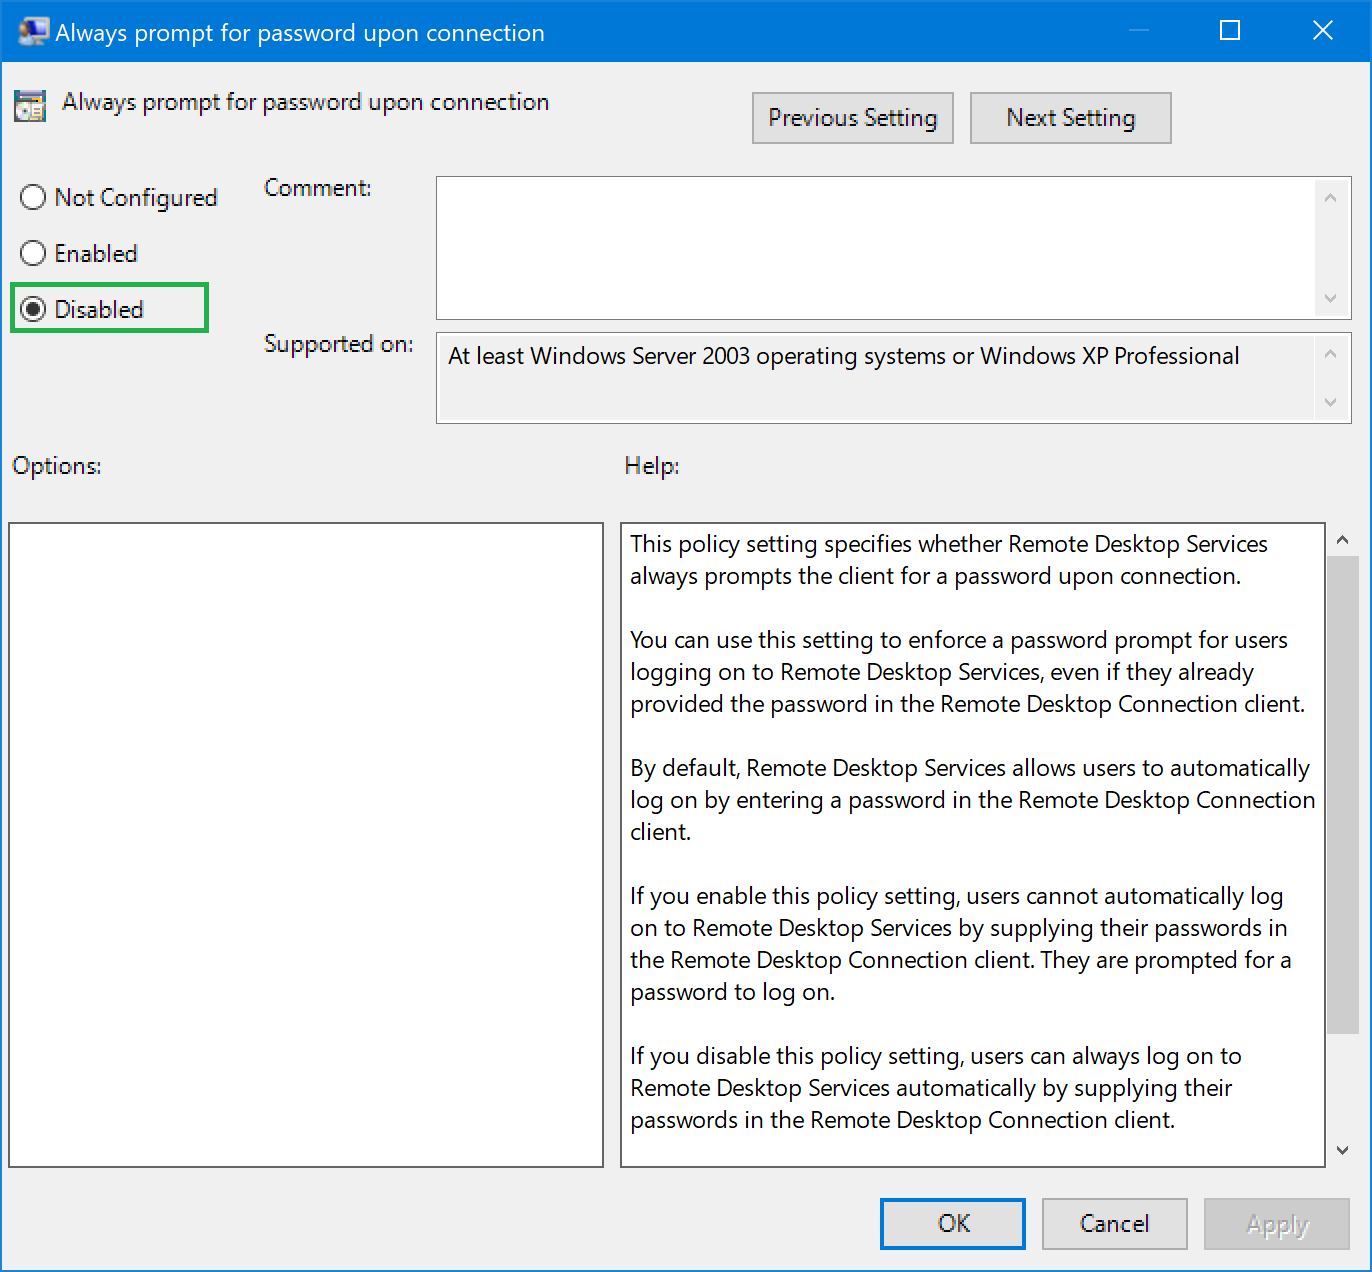Select the Enabled radio button
Image resolution: width=1372 pixels, height=1272 pixels.
(x=34, y=254)
